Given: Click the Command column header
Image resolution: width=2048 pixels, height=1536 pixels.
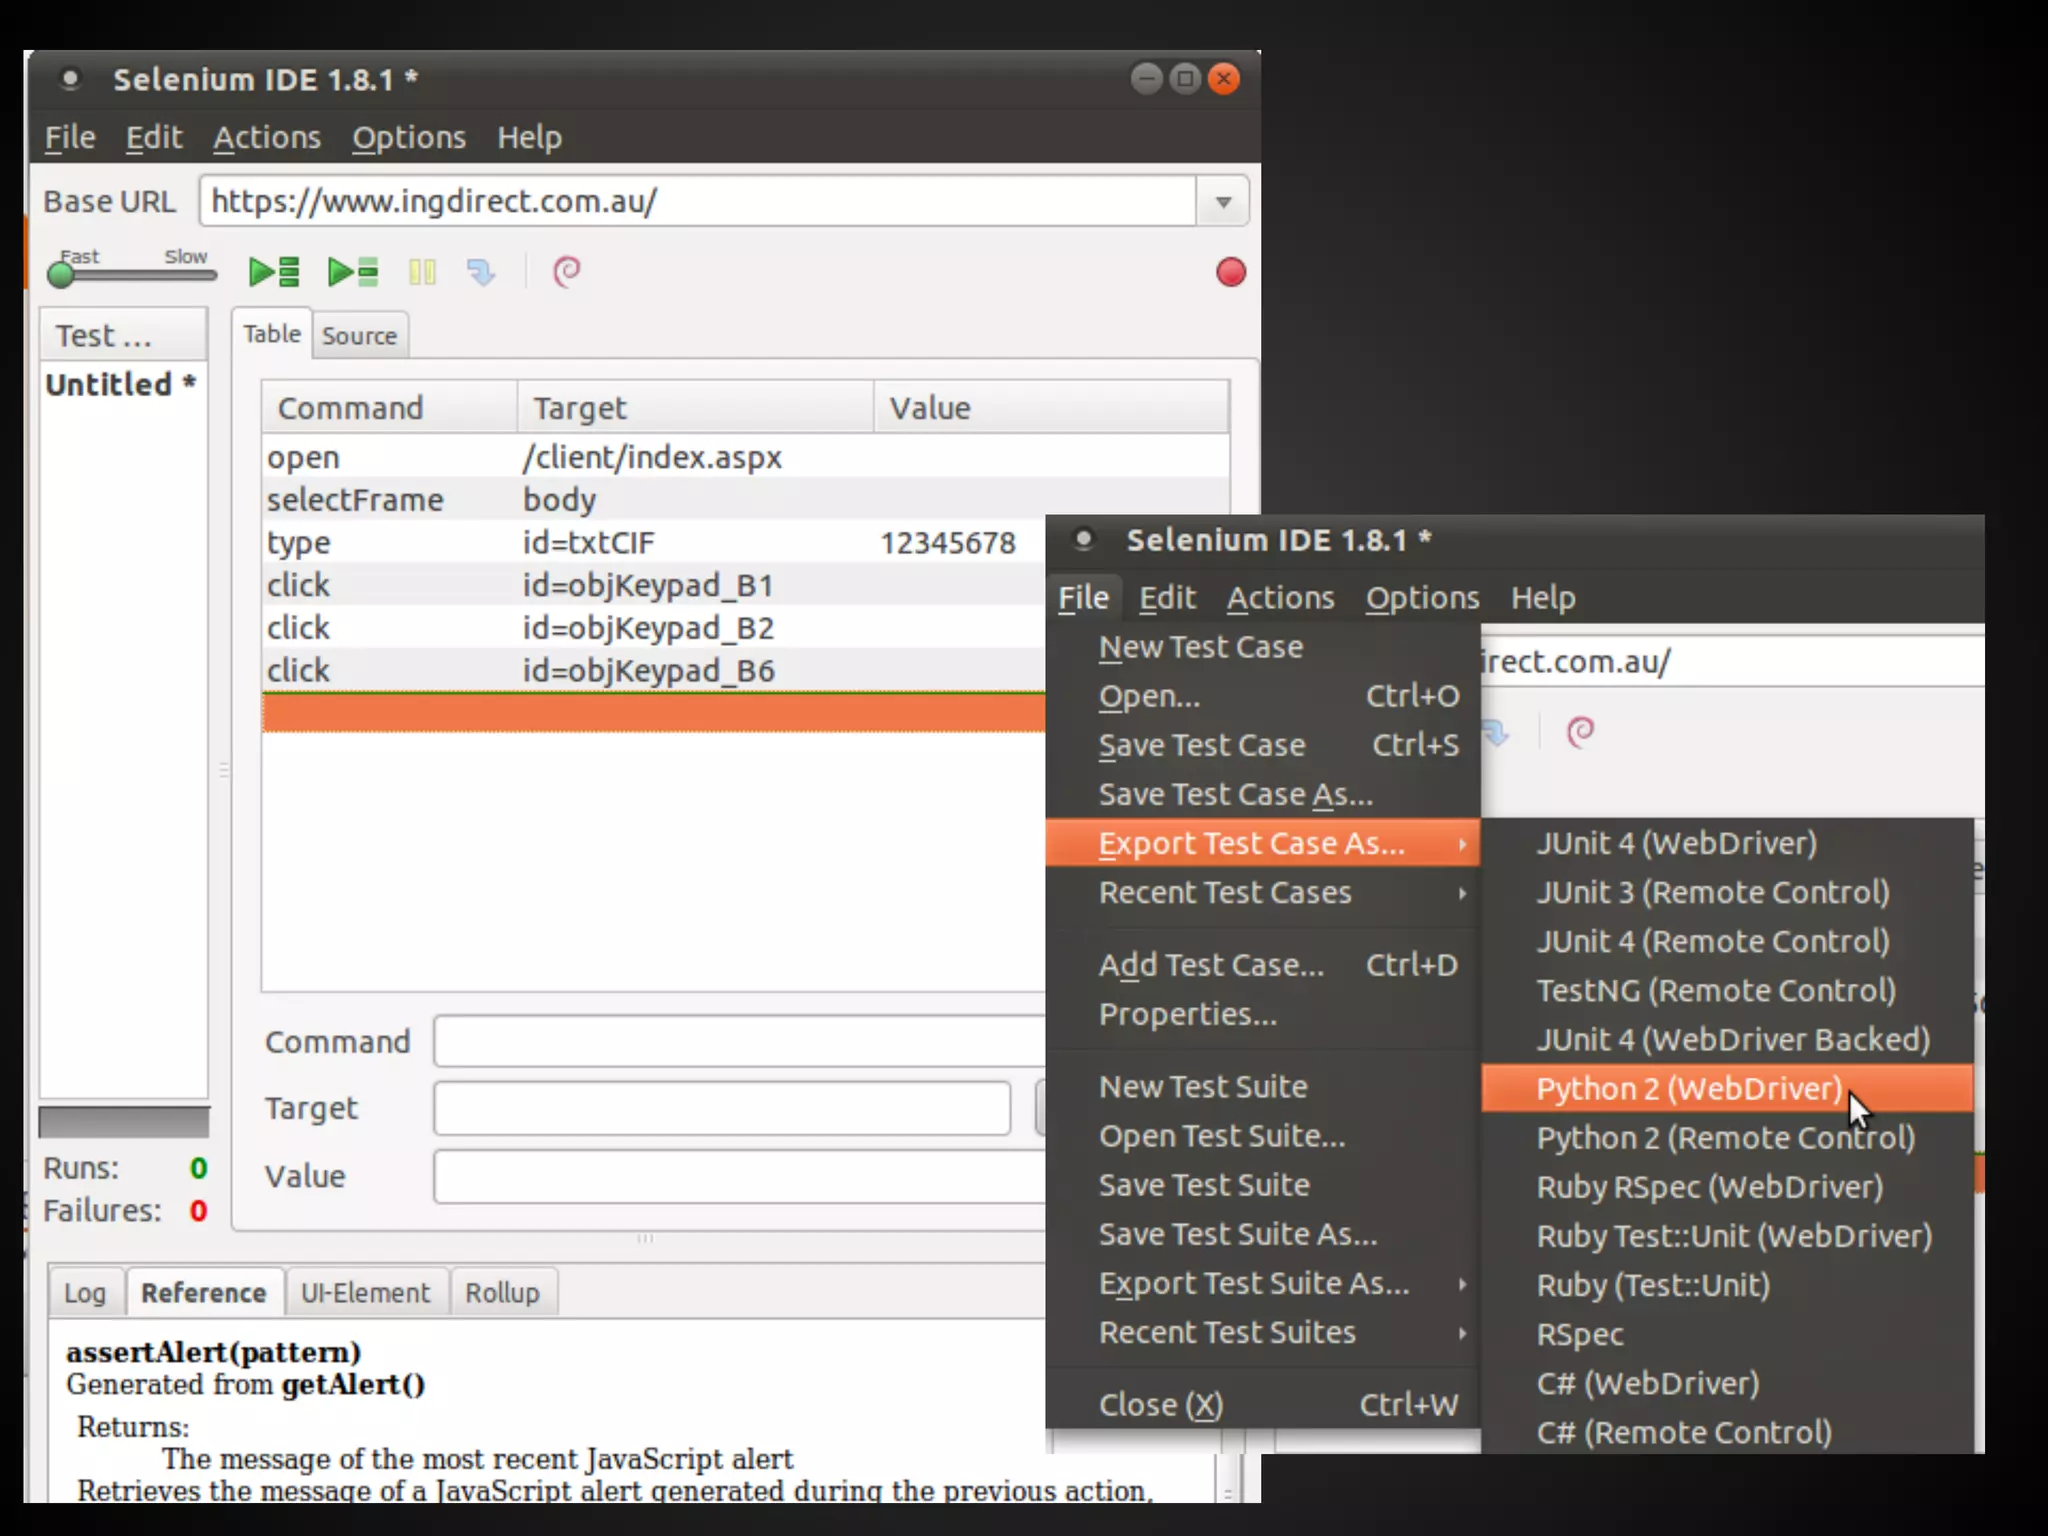Looking at the screenshot, I should click(390, 408).
